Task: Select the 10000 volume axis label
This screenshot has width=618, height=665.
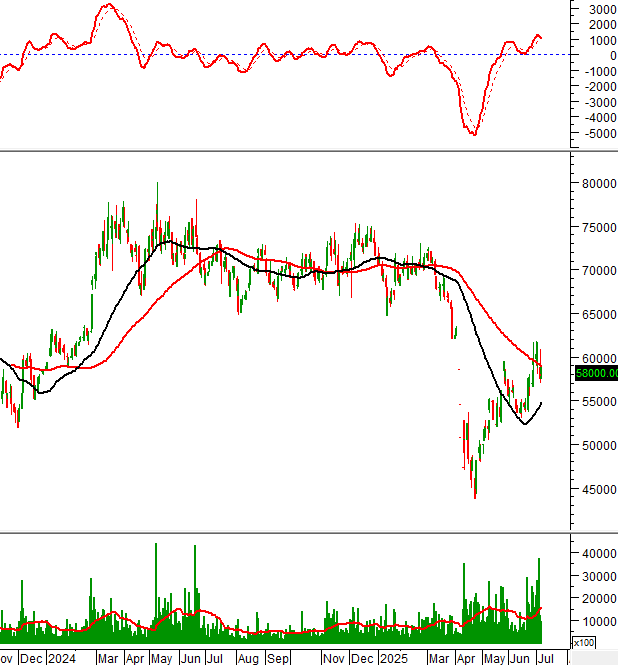Action: [599, 621]
